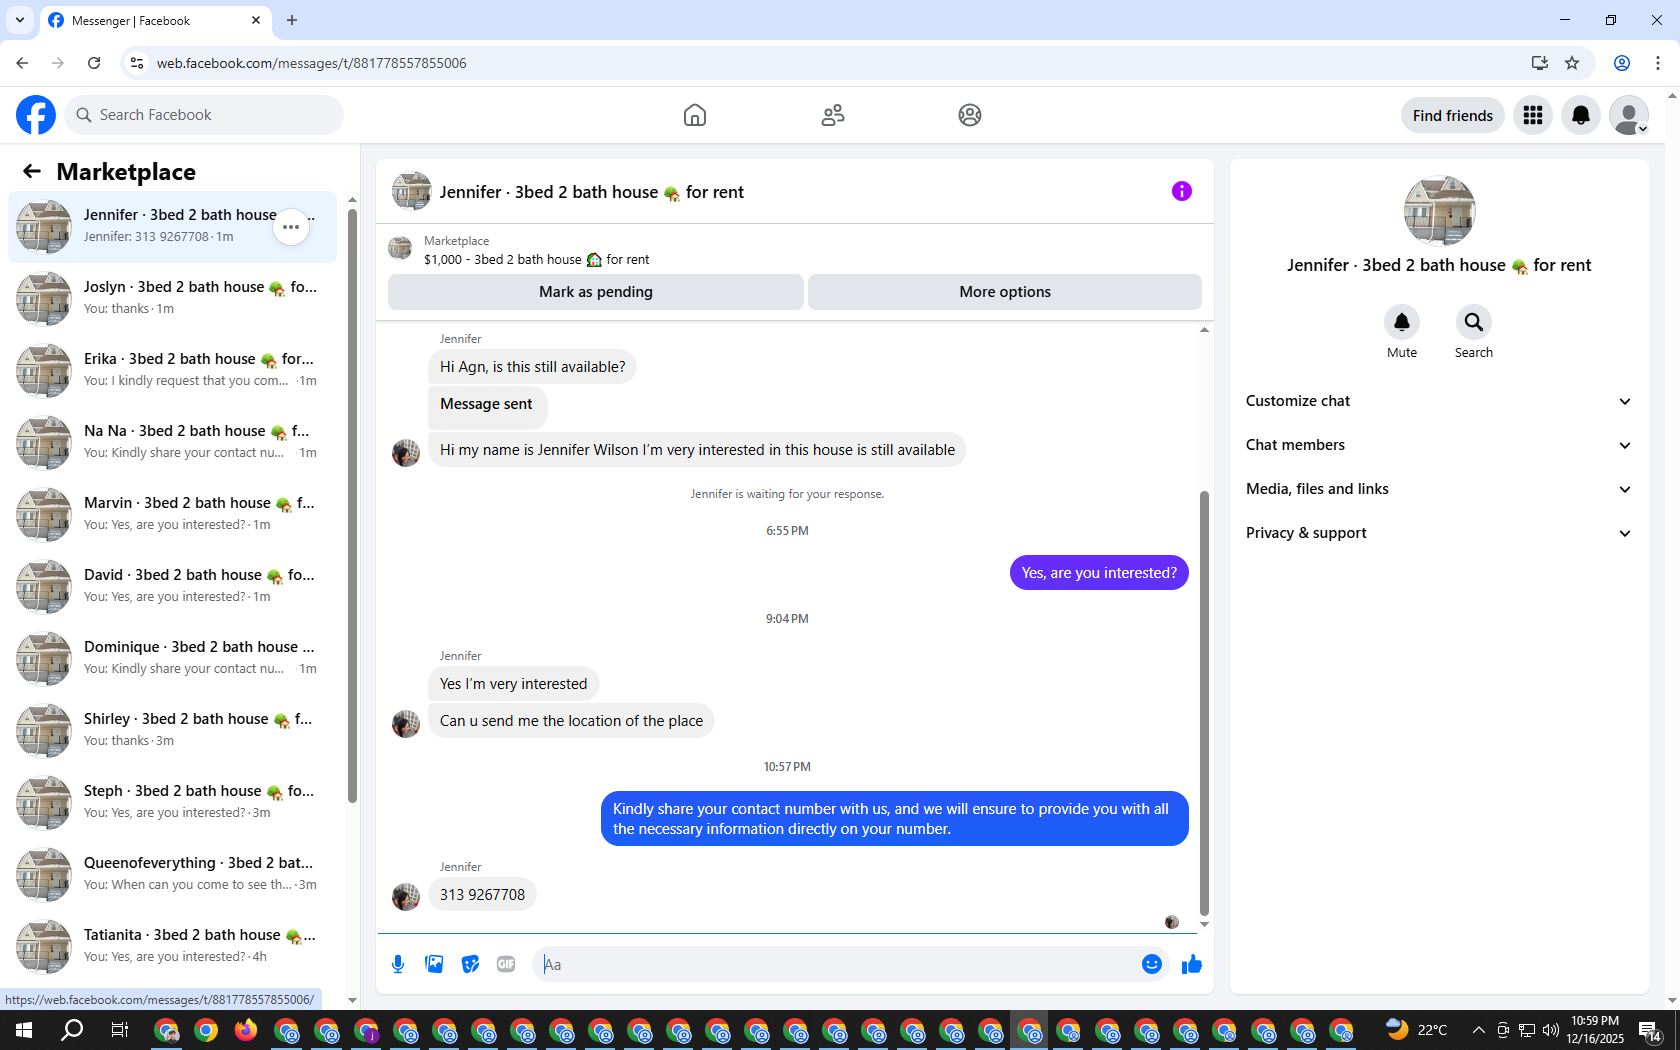Search in conversation with magnifier icon

pos(1474,322)
